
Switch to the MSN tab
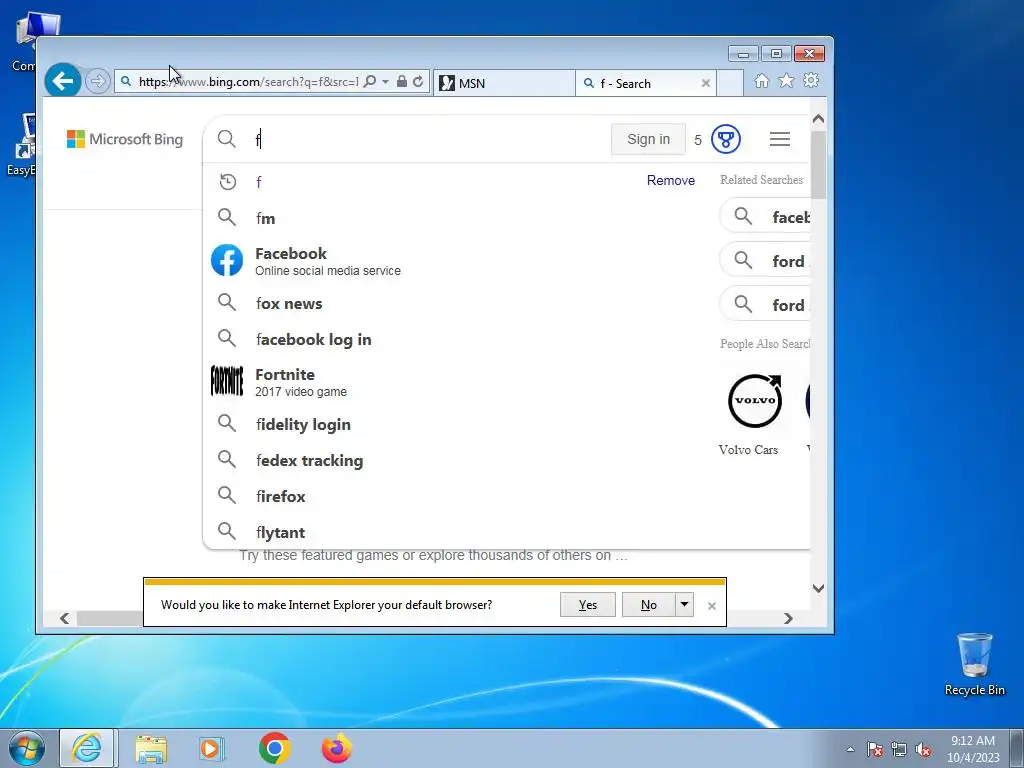[x=504, y=83]
